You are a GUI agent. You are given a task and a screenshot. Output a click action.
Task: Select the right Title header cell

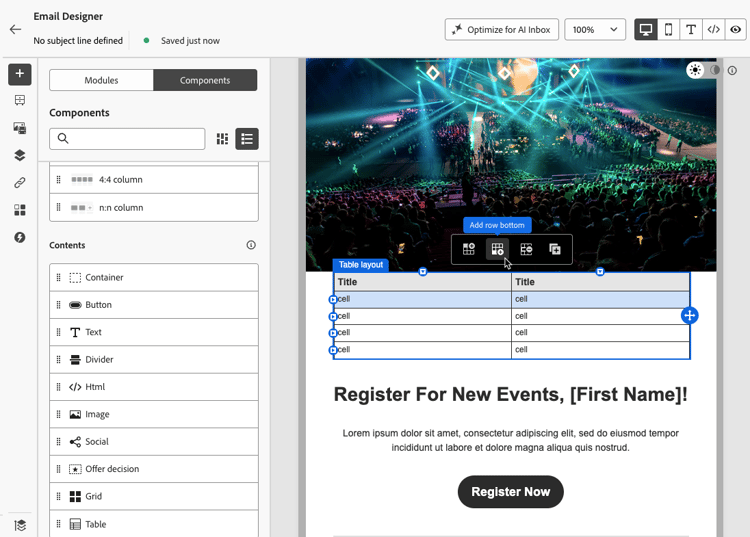(601, 282)
